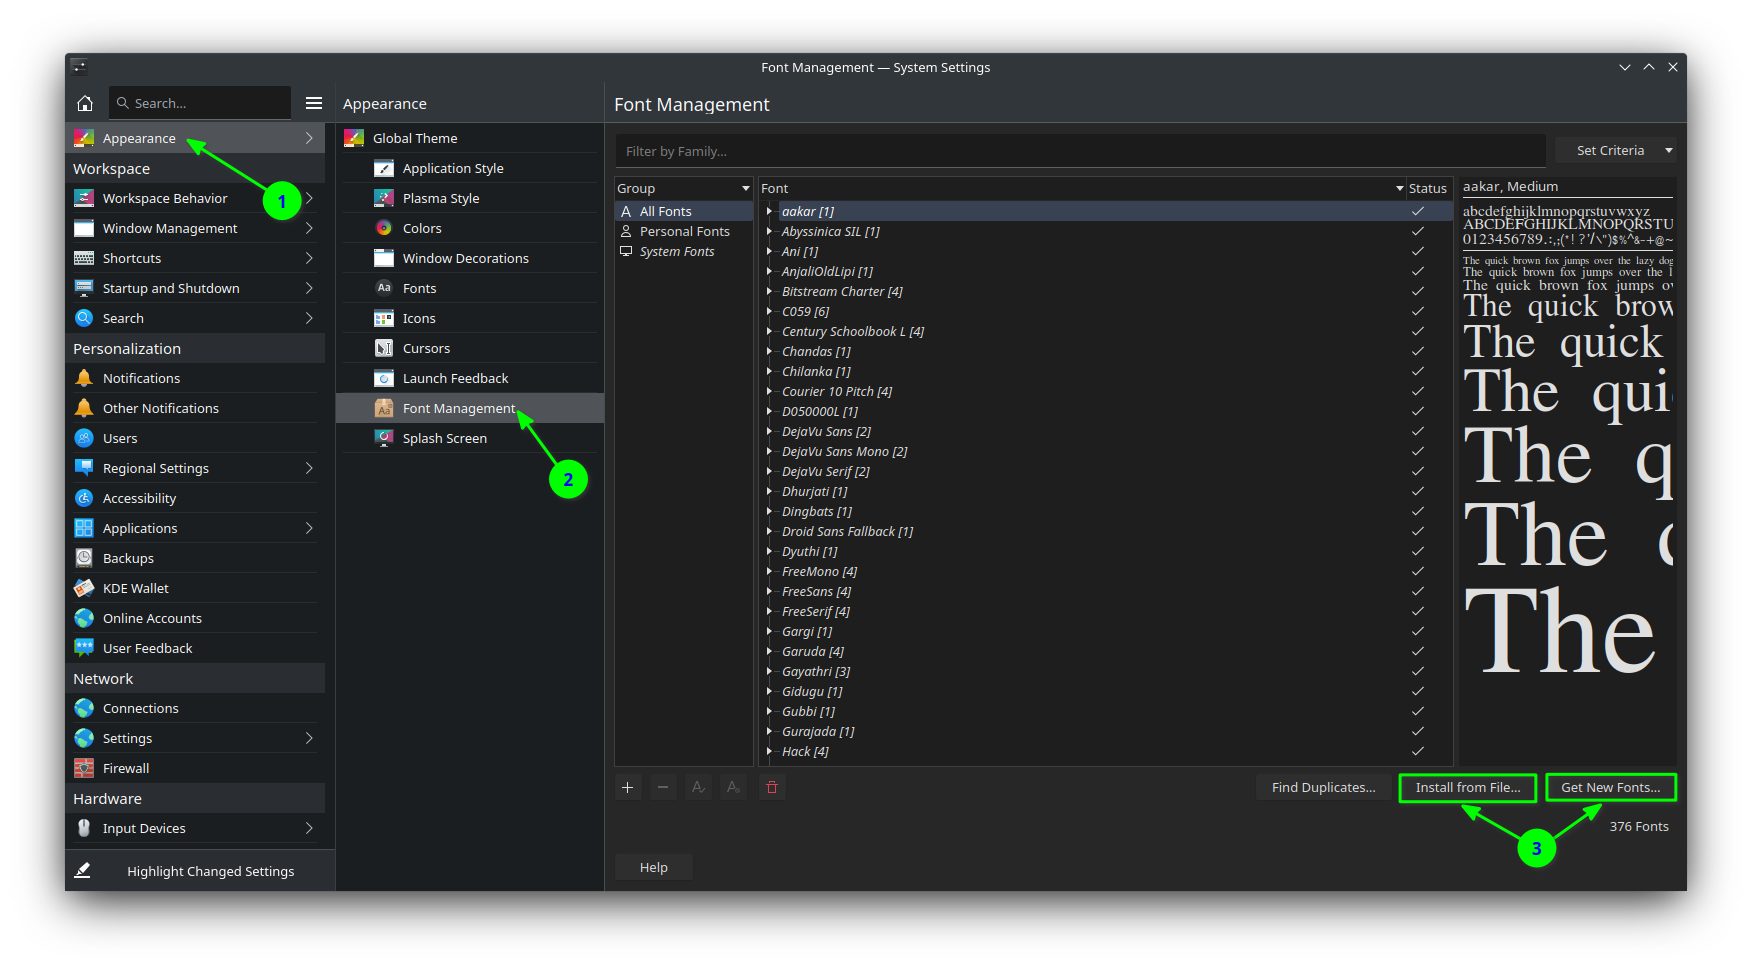Click the plus icon to create a font group
Screen dimensions: 1752x968
click(627, 788)
